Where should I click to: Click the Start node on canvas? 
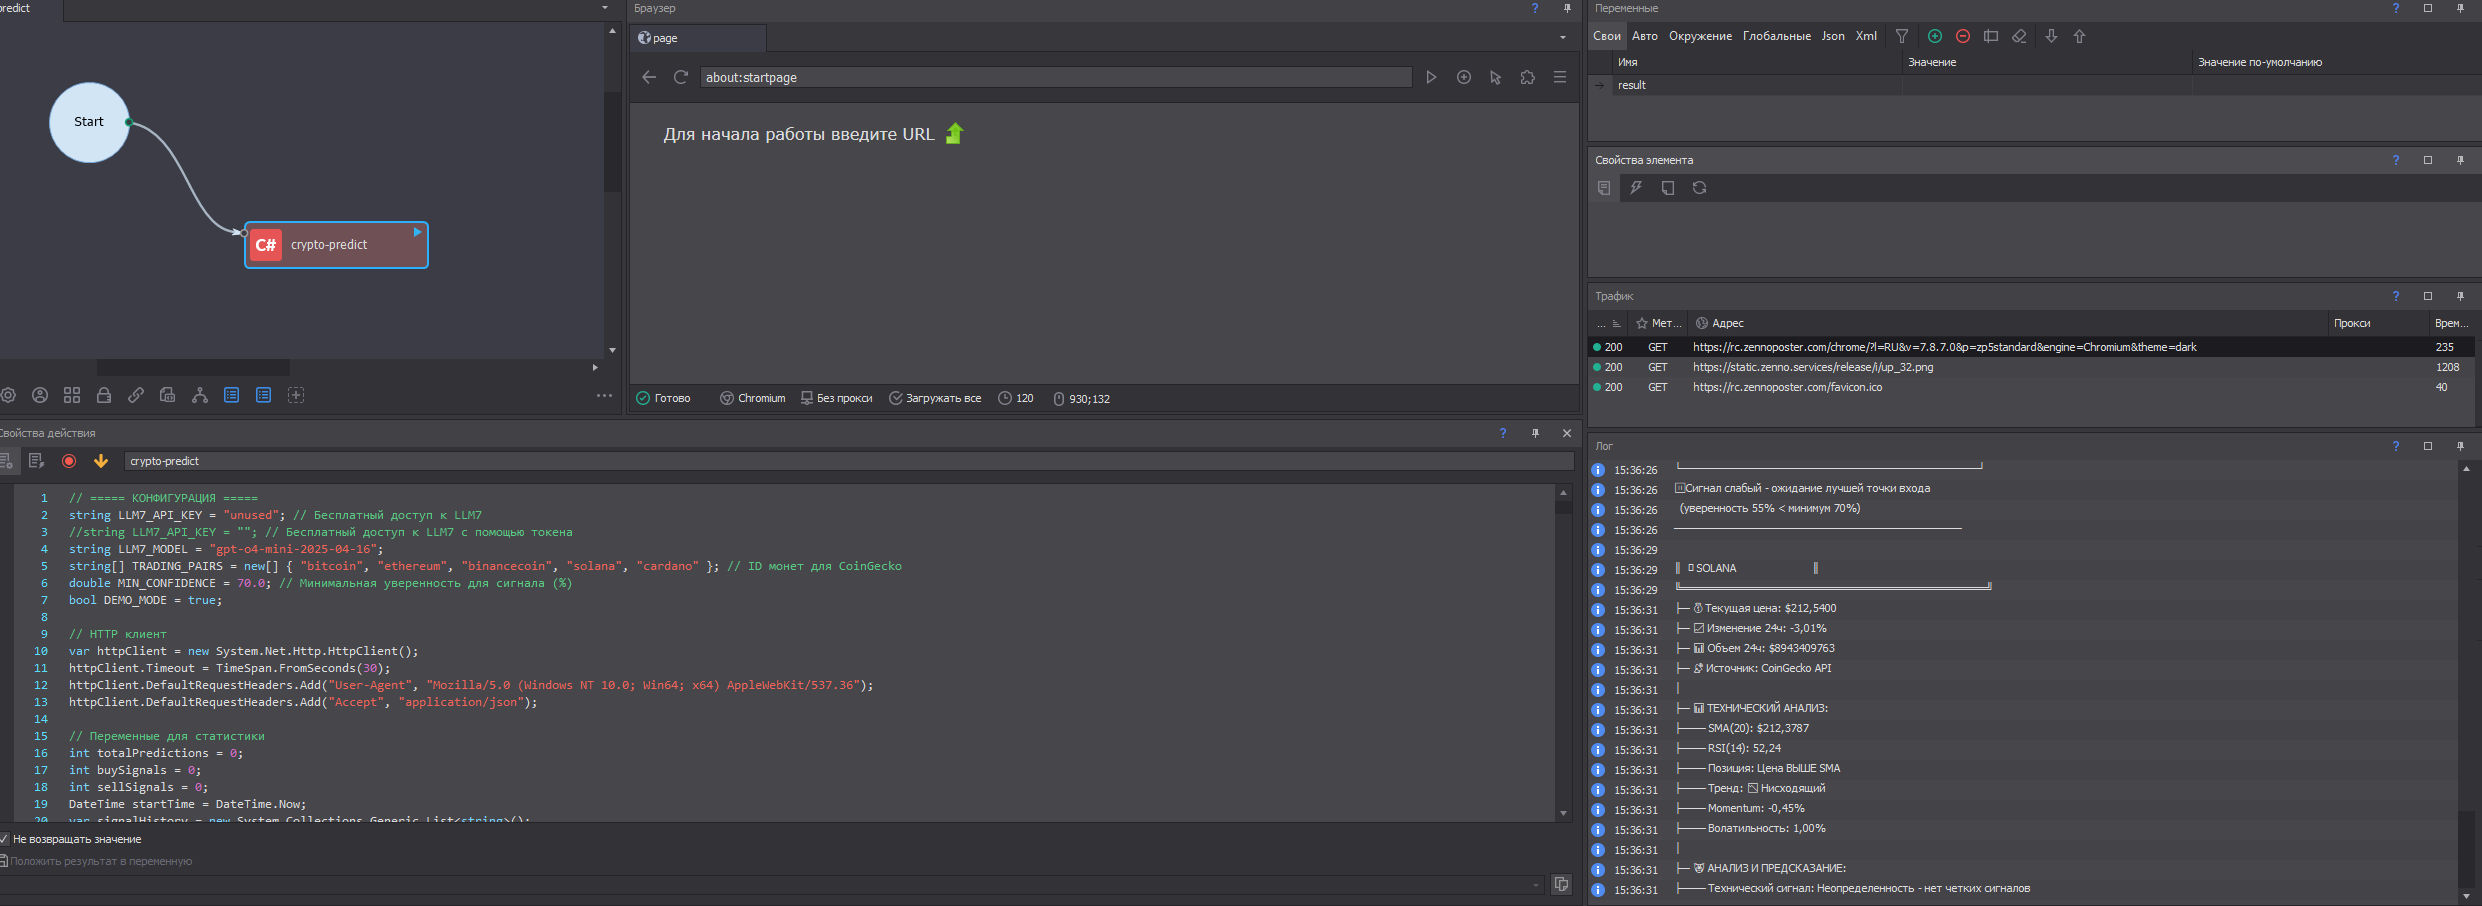click(x=89, y=122)
